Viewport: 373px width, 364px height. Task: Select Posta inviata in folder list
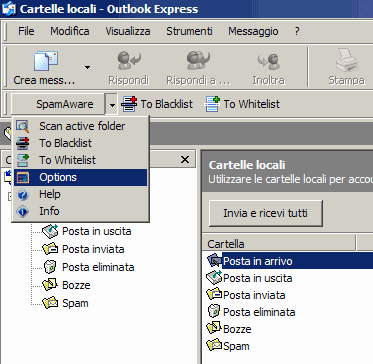[254, 295]
